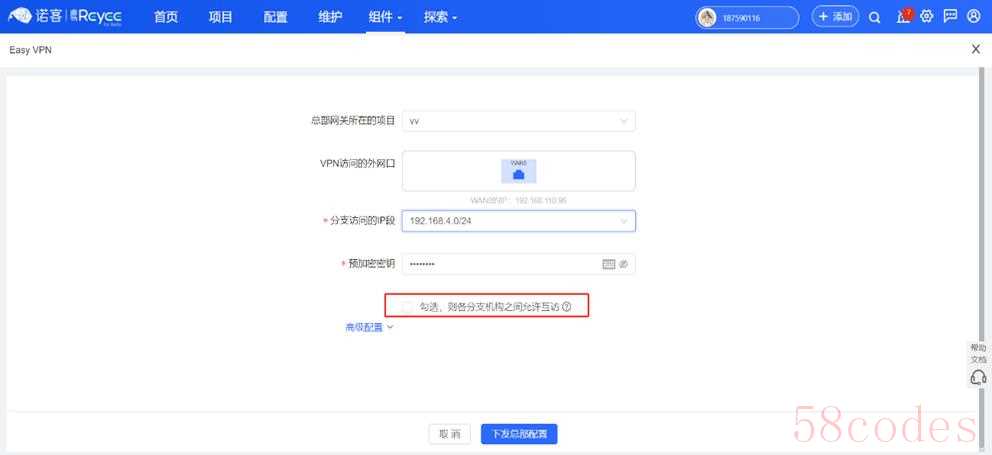This screenshot has height=455, width=992.
Task: Click into the 预加密密钥 password field
Action: (500, 264)
